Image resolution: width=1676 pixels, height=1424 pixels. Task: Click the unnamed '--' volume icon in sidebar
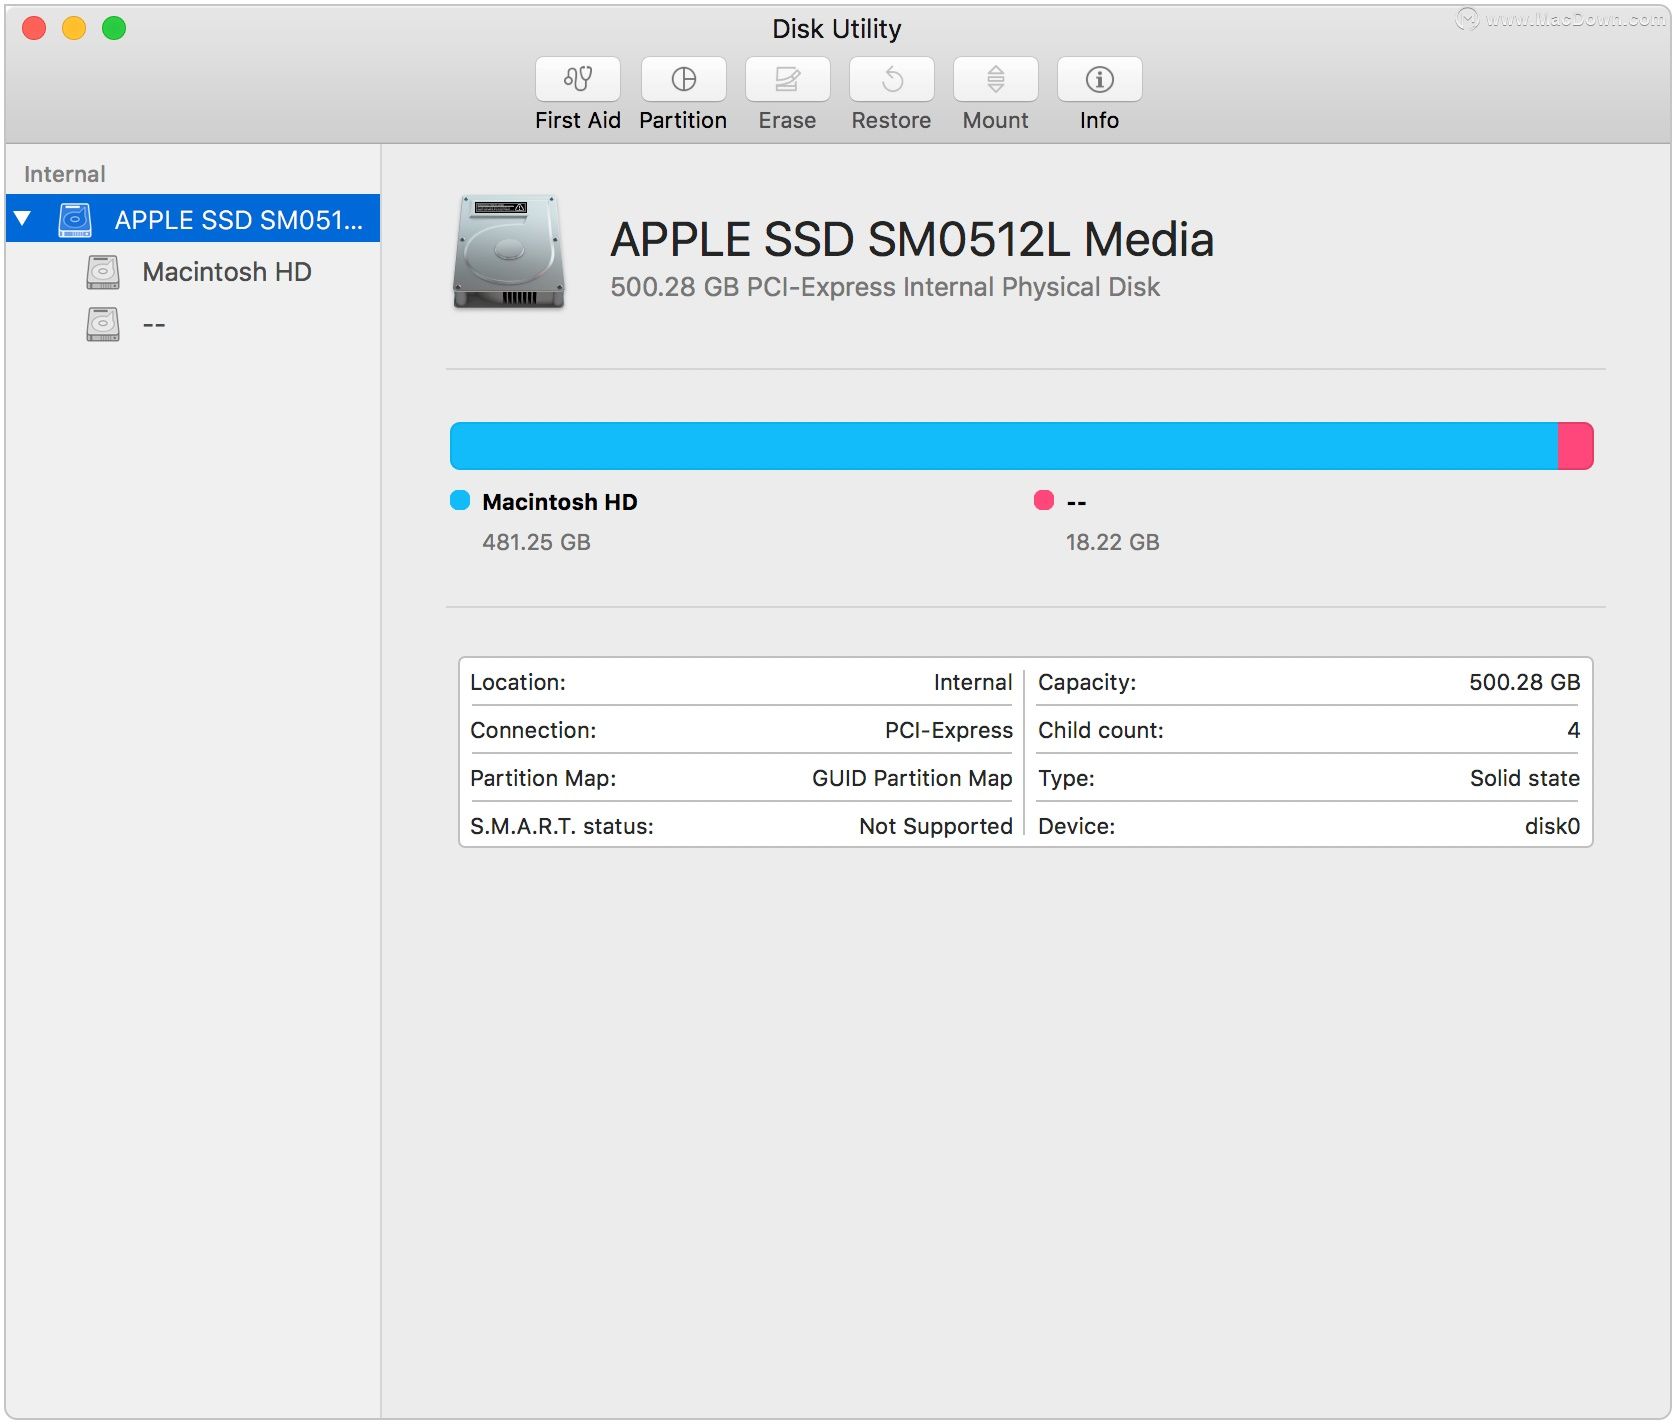pyautogui.click(x=103, y=324)
